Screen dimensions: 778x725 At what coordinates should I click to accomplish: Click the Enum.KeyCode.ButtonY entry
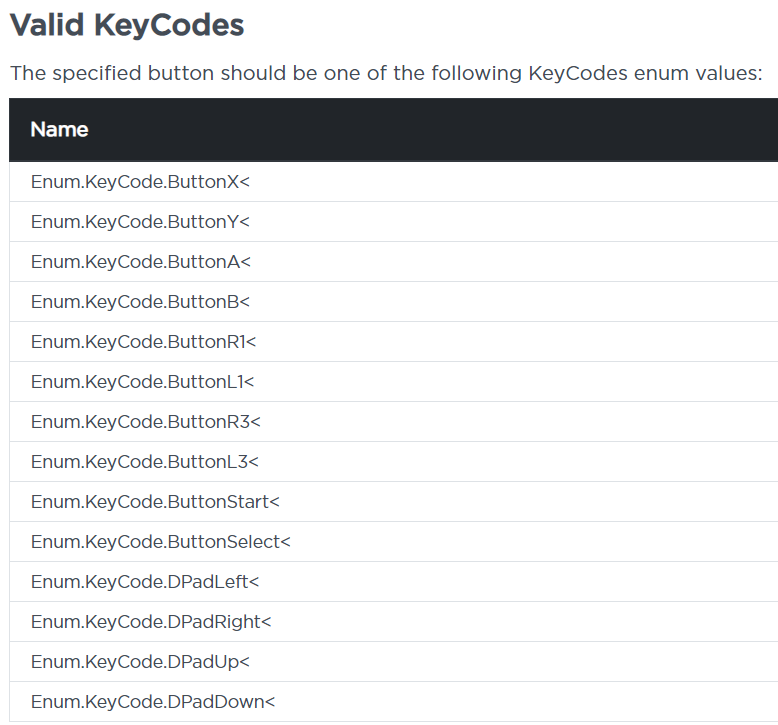pyautogui.click(x=140, y=222)
